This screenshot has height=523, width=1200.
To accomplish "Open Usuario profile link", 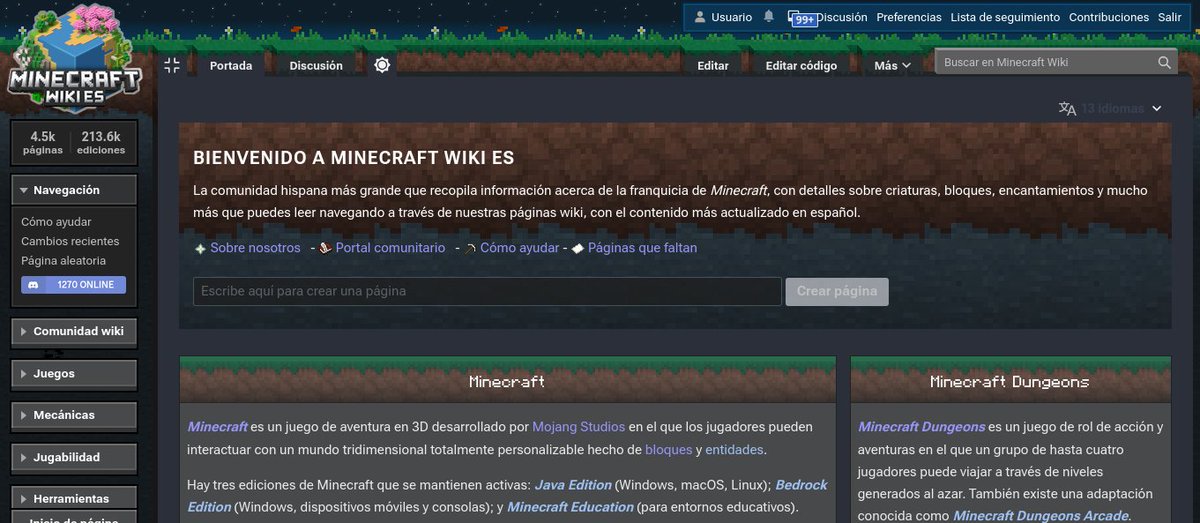I will pyautogui.click(x=732, y=17).
